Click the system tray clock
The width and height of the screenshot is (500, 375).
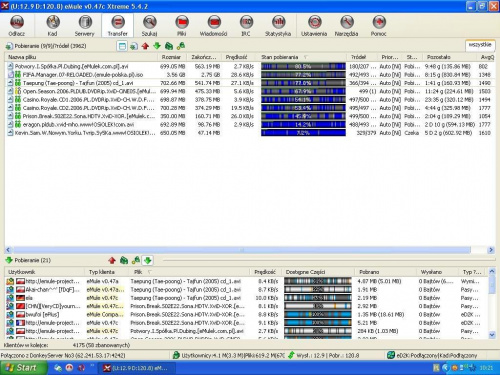pos(486,368)
